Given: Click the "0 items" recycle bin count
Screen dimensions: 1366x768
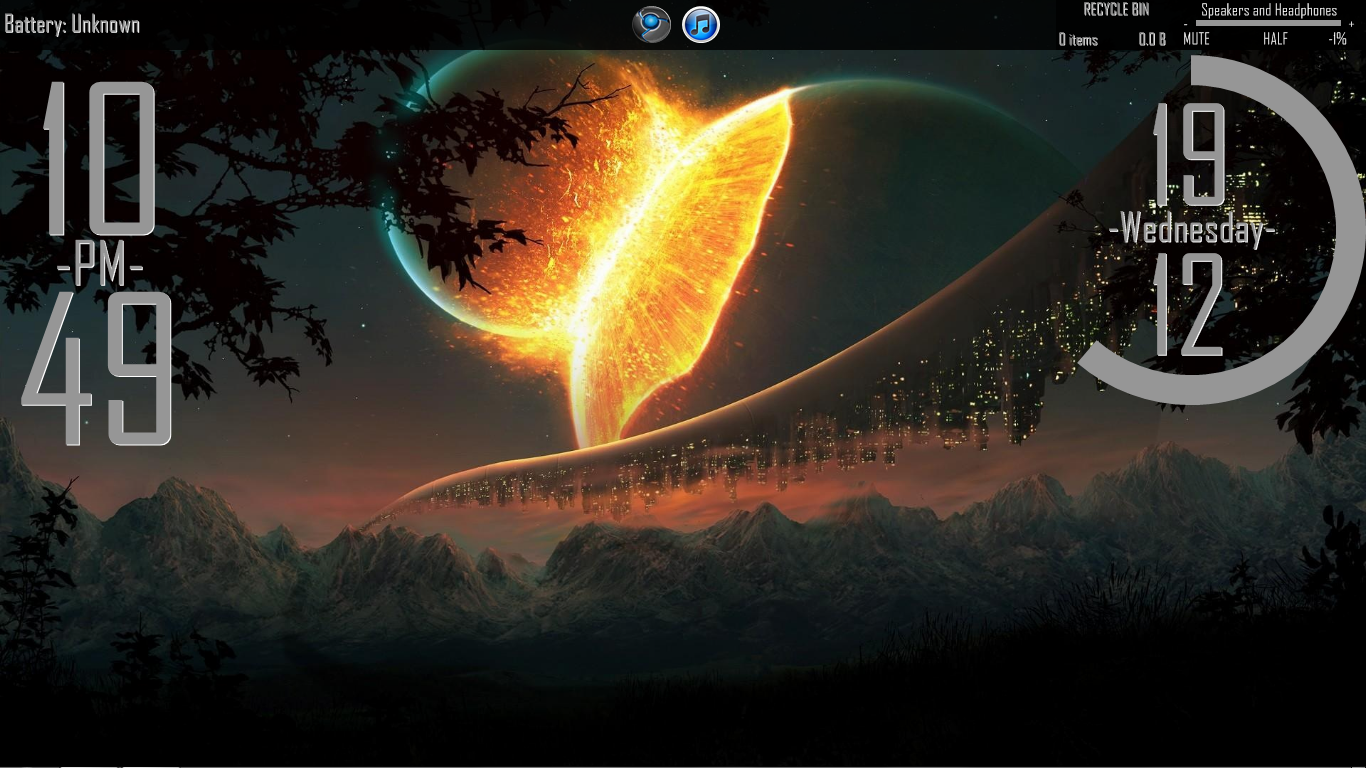Looking at the screenshot, I should (1078, 40).
